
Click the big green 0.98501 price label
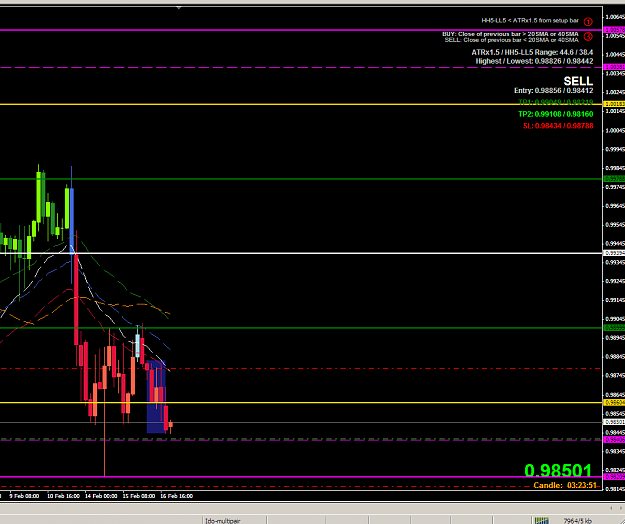(x=558, y=470)
